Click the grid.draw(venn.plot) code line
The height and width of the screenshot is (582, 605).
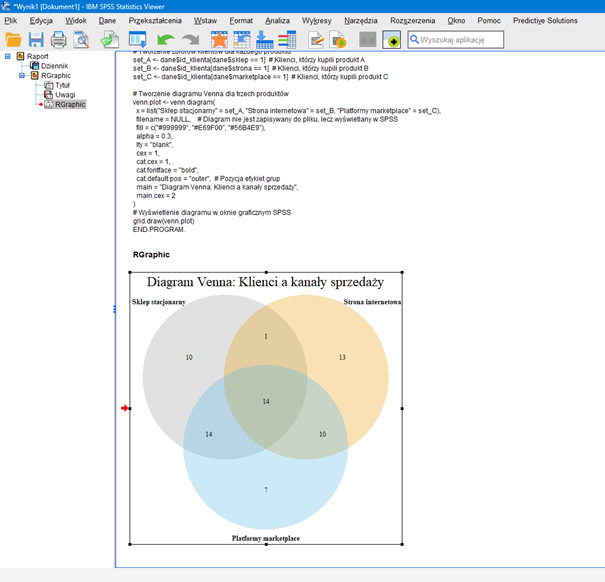click(164, 221)
